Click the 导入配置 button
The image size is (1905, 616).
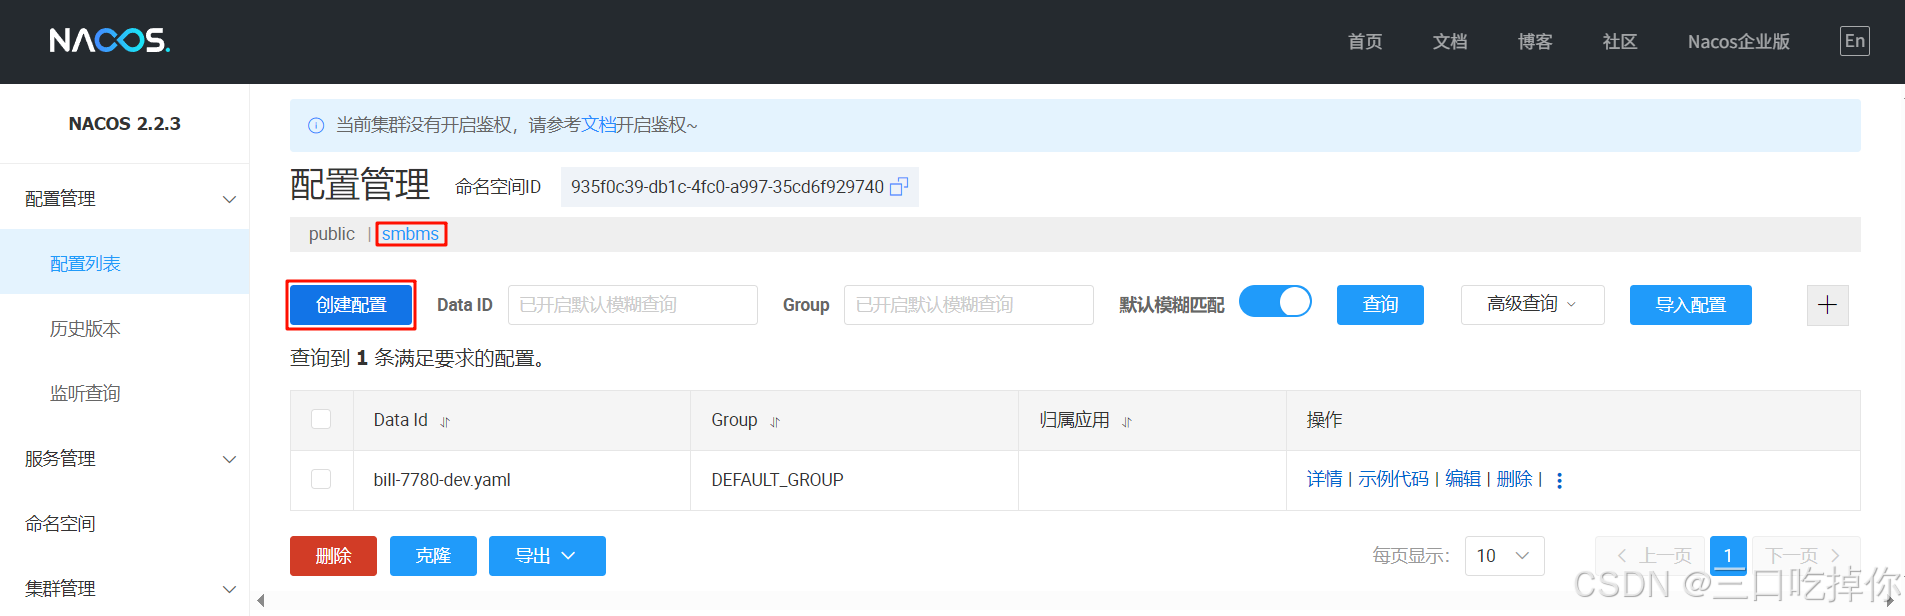[1690, 305]
